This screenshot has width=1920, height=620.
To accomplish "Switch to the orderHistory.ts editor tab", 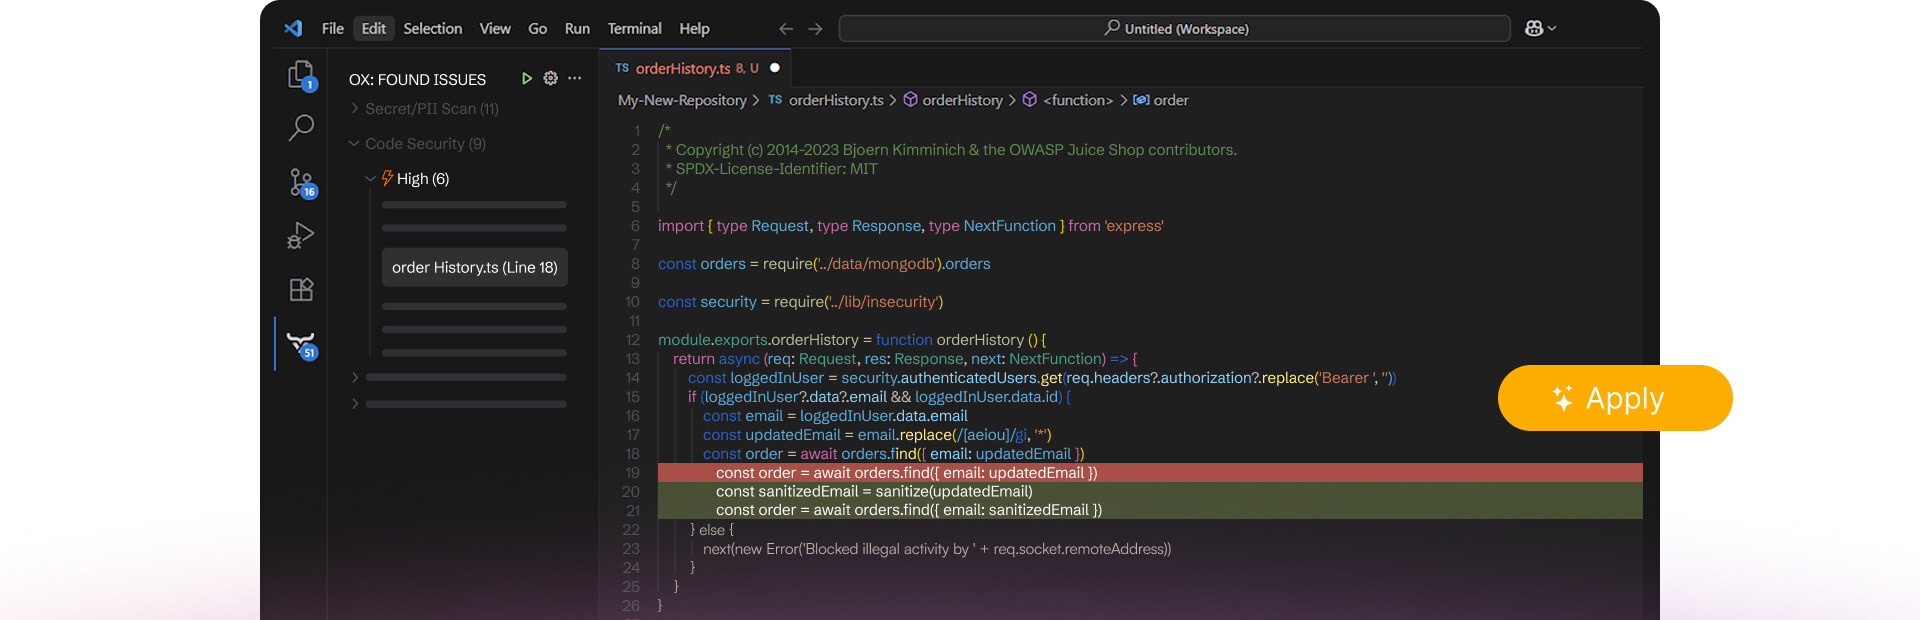I will (683, 69).
